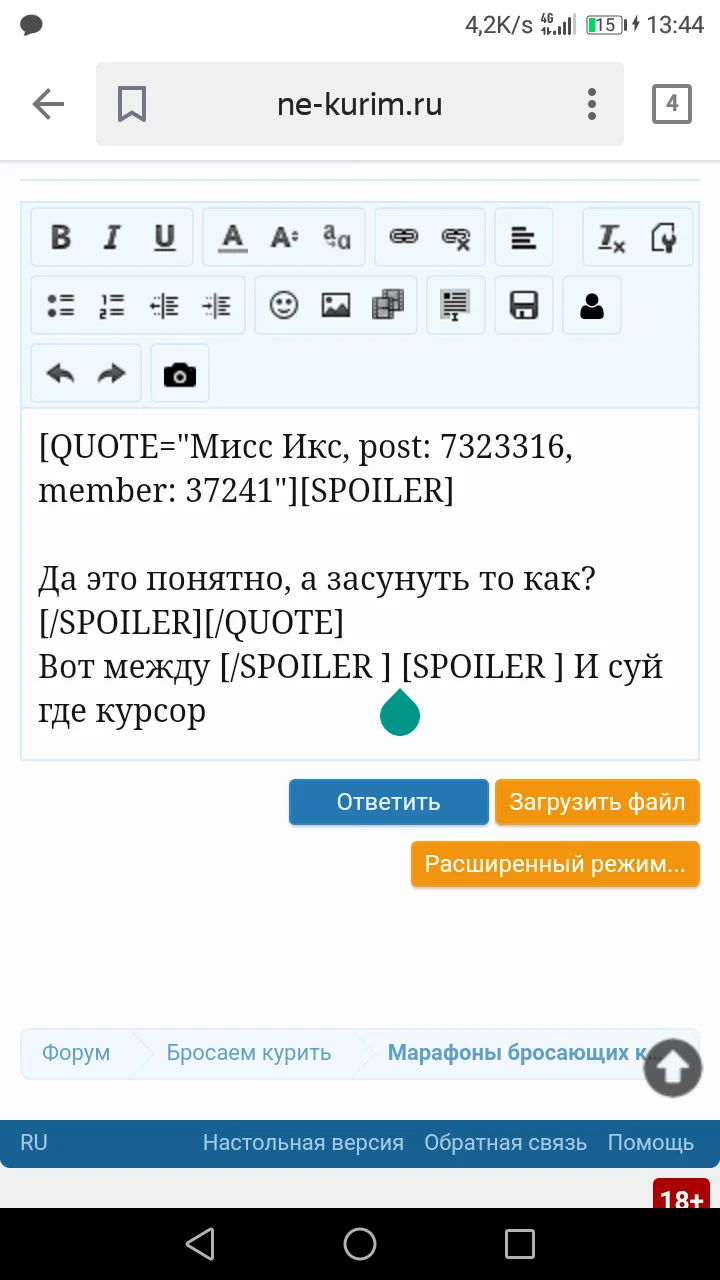The width and height of the screenshot is (720, 1280).
Task: Insert an image via picture icon
Action: pos(336,305)
